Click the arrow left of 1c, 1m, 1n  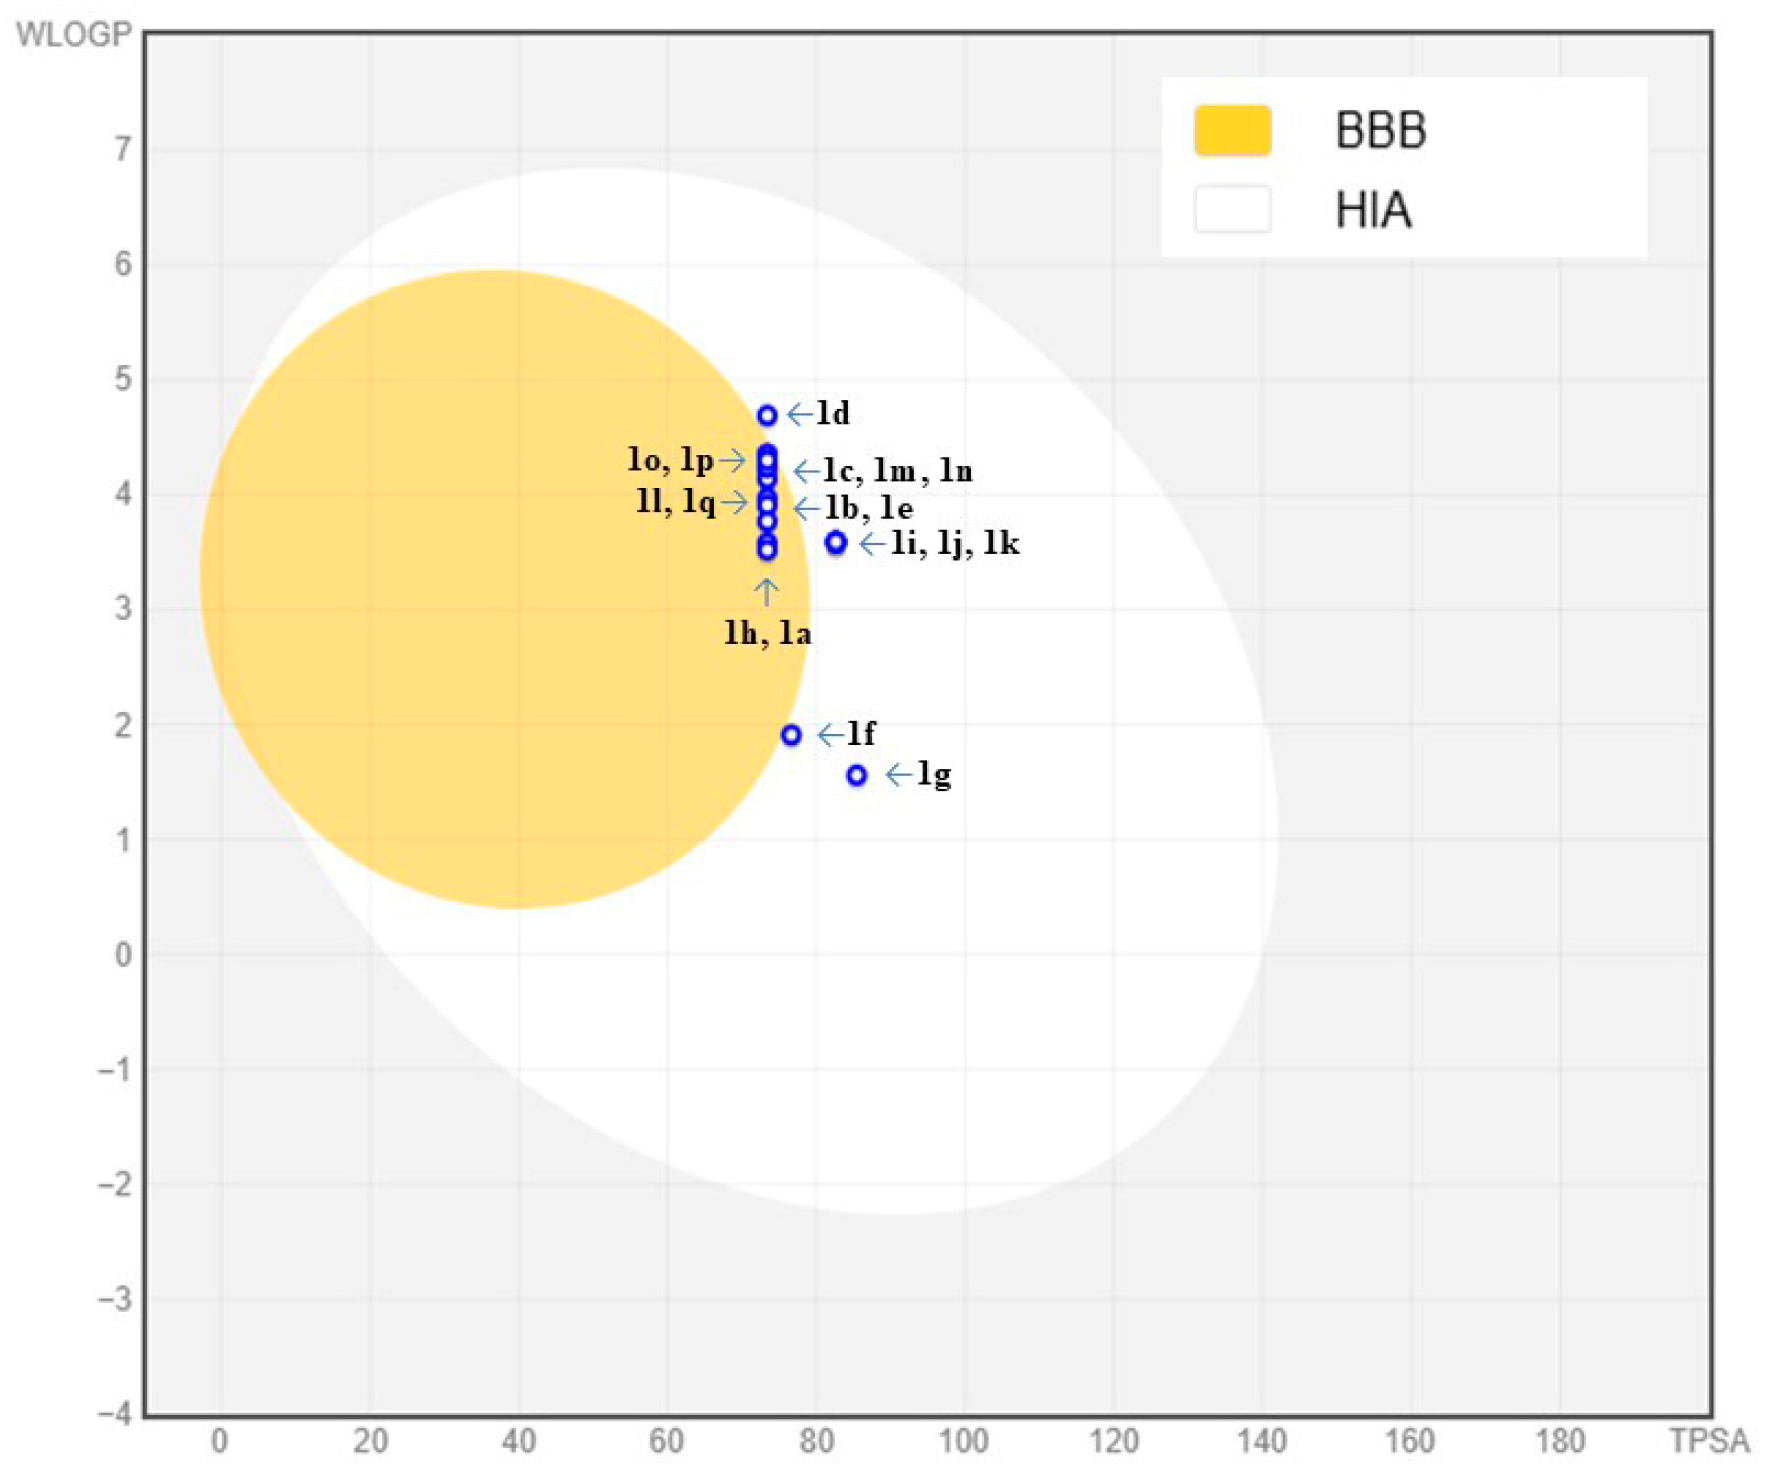point(806,471)
